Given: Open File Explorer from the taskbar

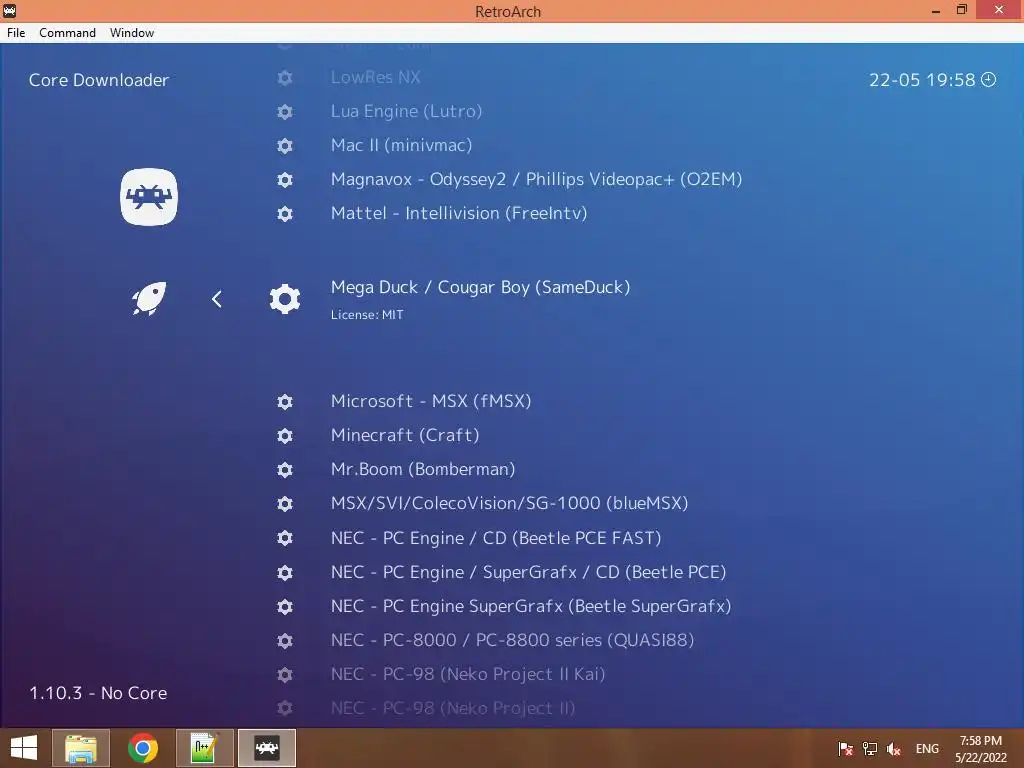Looking at the screenshot, I should 80,748.
